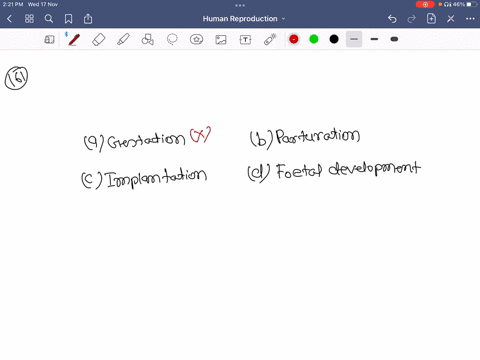
Task: Go back using the left chevron
Action: click(9, 19)
